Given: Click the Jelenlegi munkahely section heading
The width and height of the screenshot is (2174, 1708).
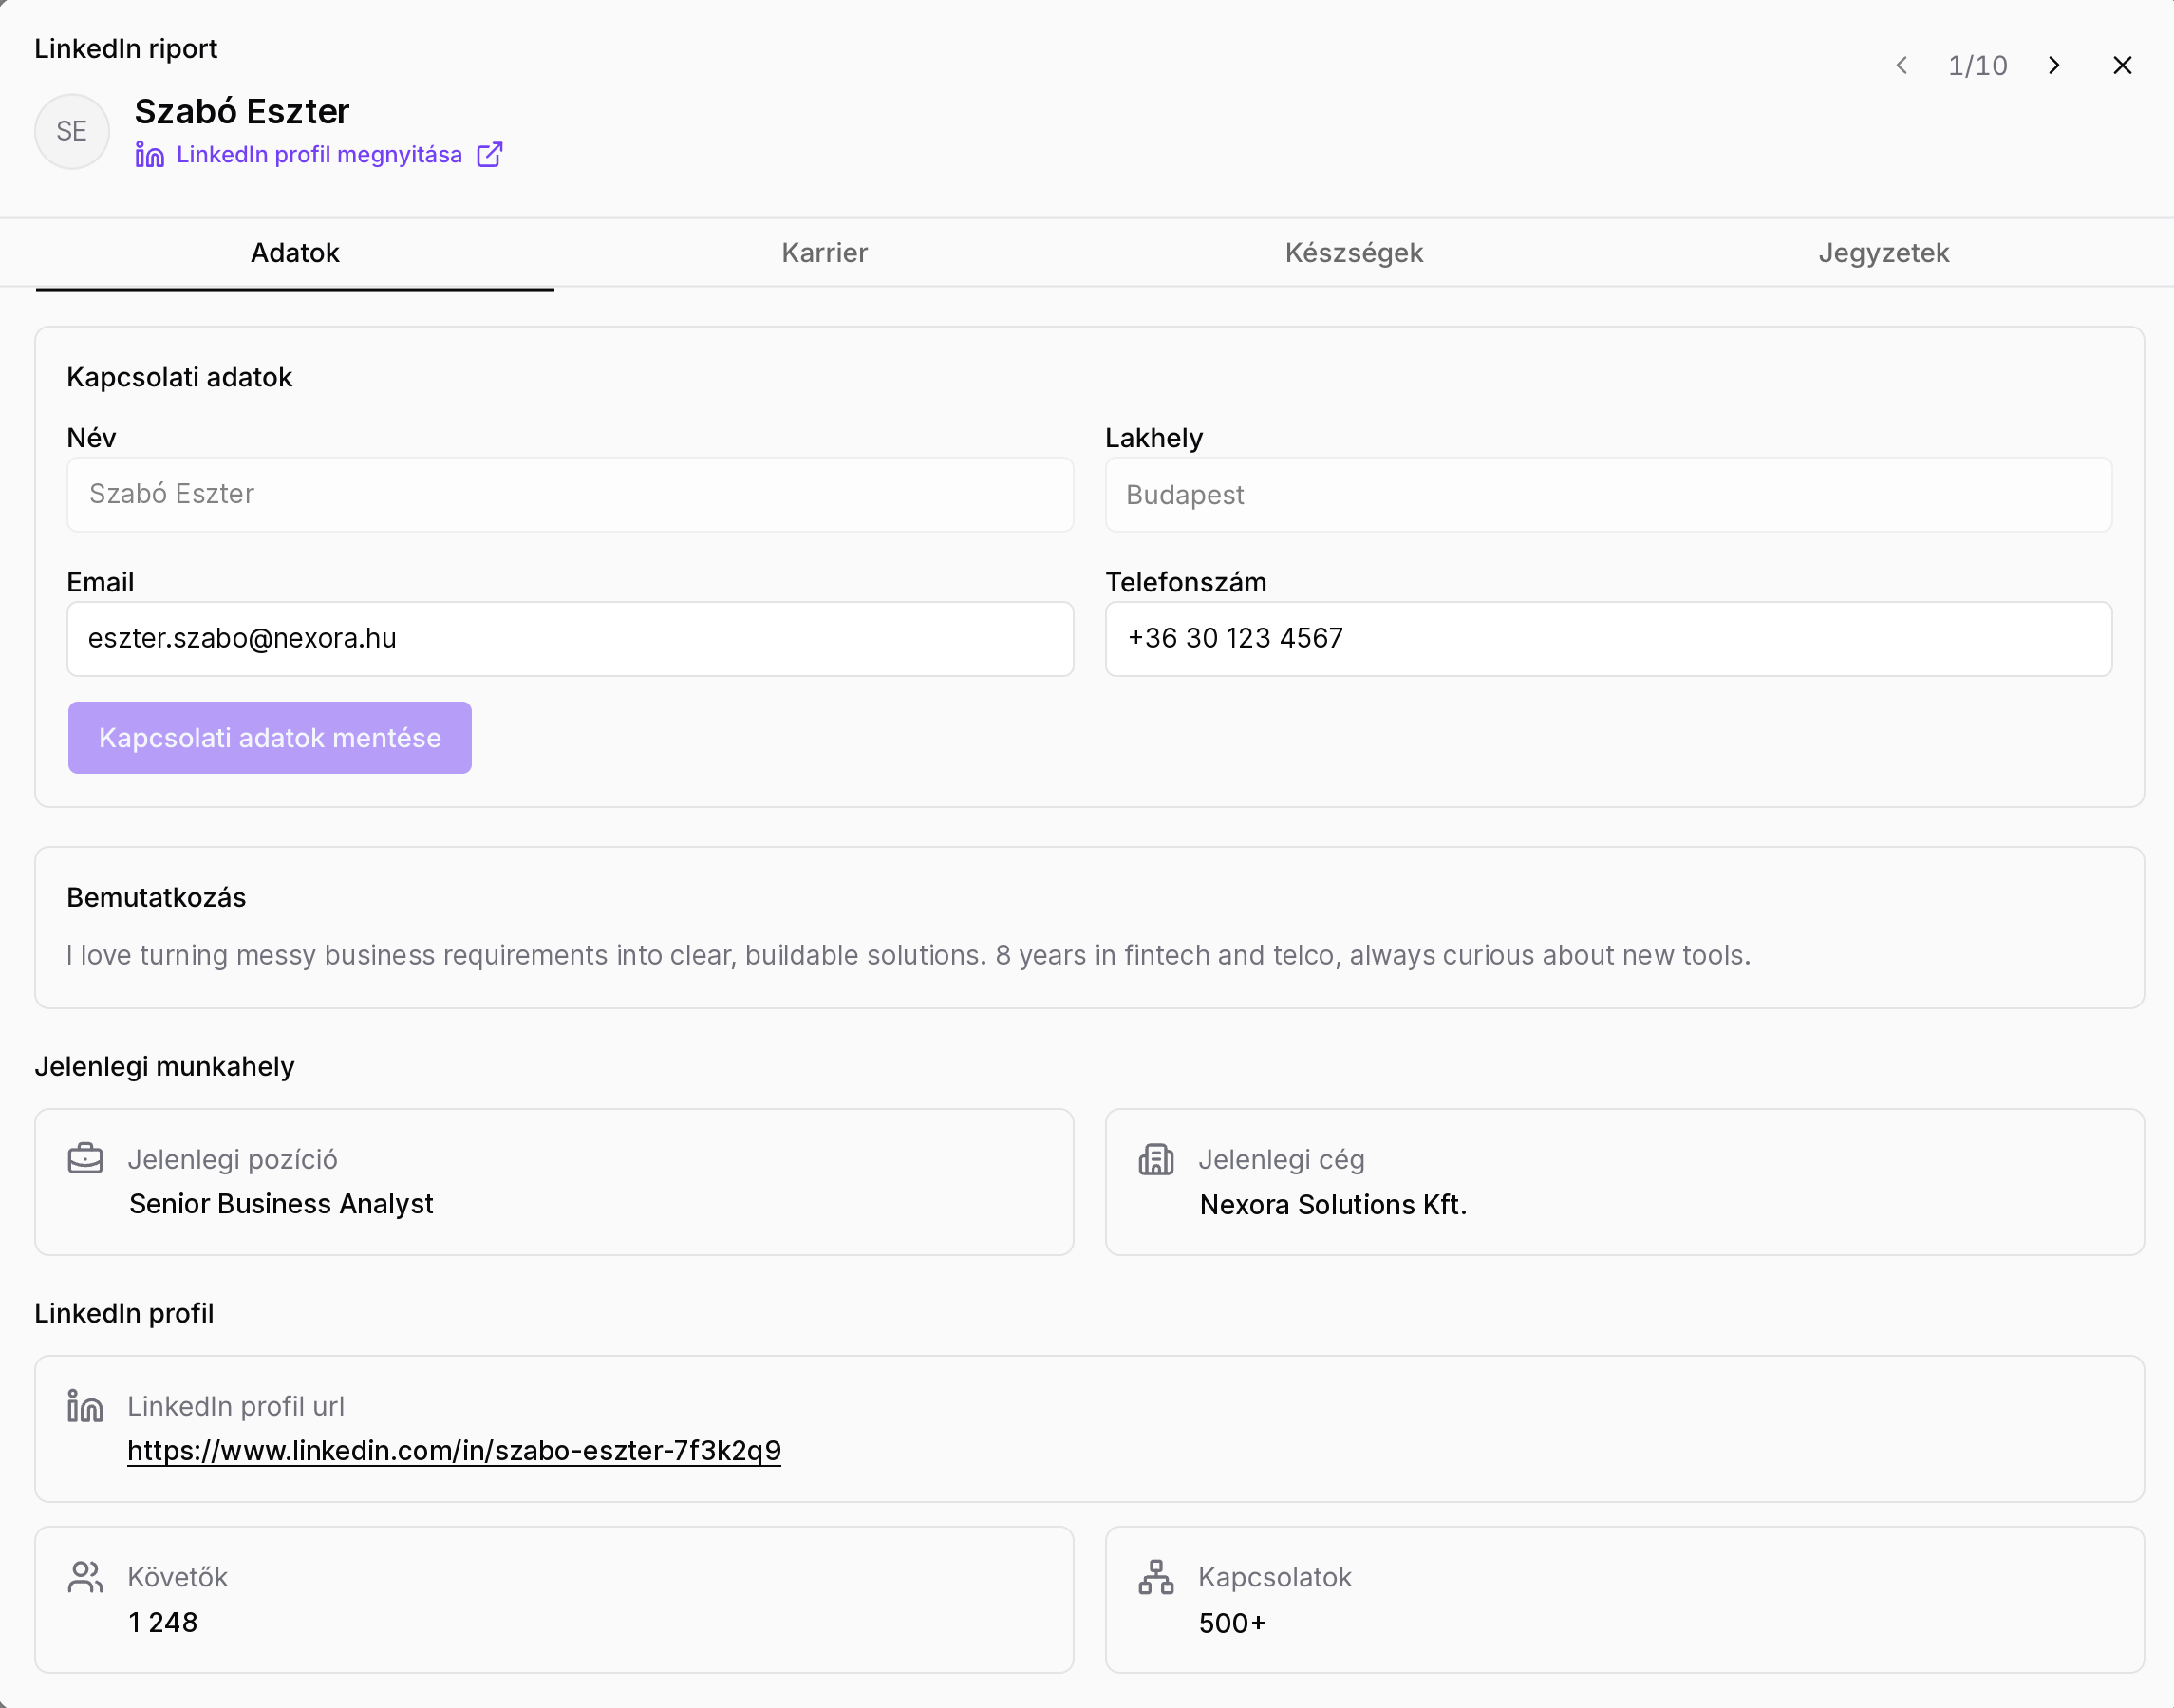Looking at the screenshot, I should coord(165,1066).
